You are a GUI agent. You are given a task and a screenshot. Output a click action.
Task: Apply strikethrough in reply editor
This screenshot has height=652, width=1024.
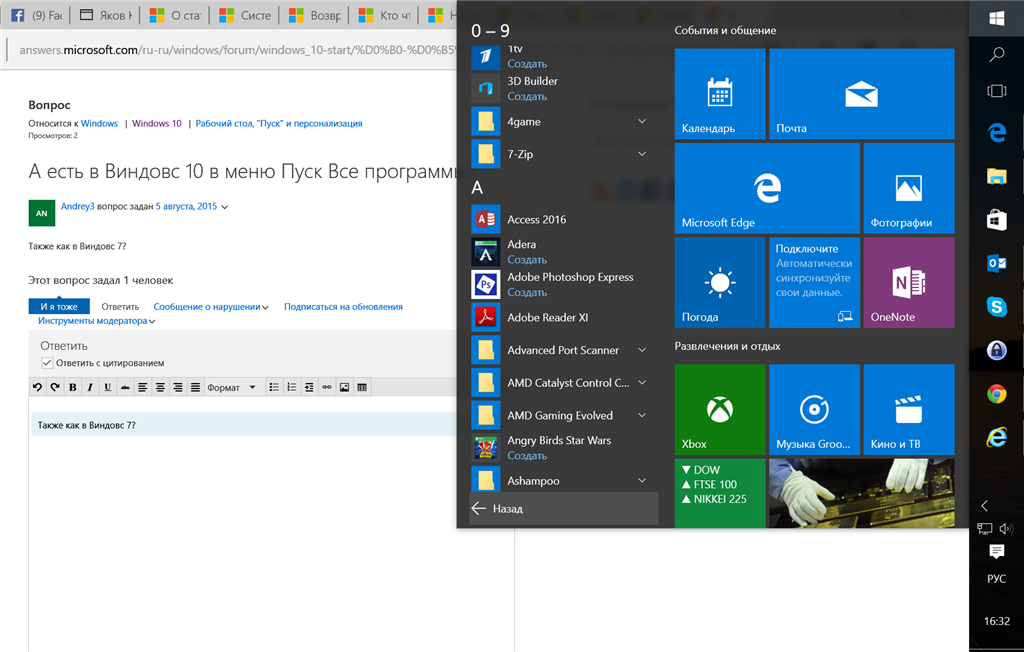pos(125,387)
